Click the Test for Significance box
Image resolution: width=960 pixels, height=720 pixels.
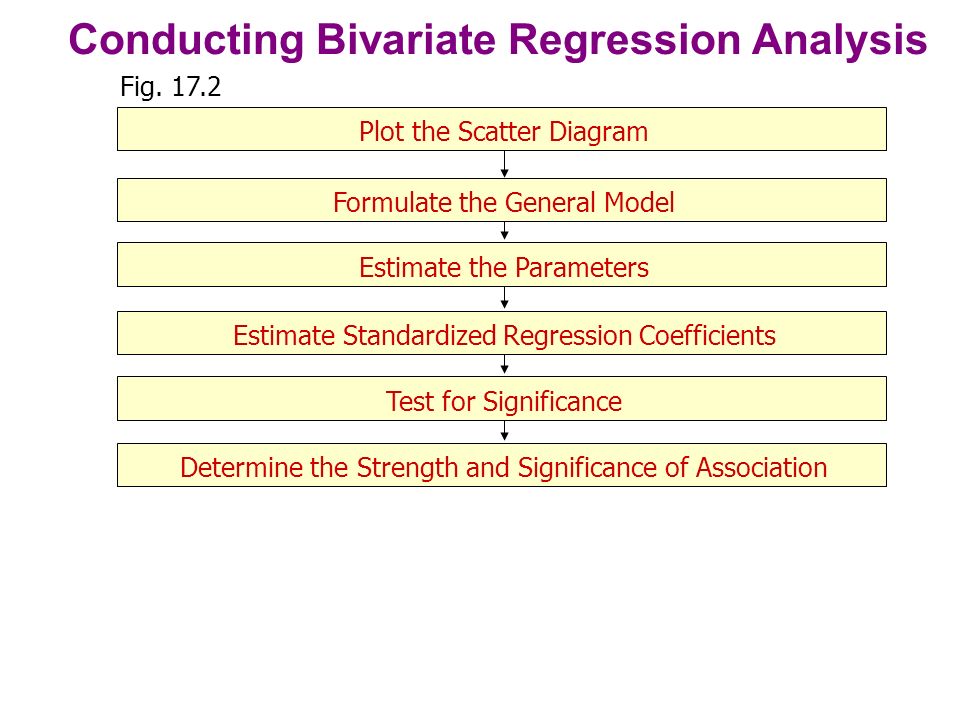[502, 399]
